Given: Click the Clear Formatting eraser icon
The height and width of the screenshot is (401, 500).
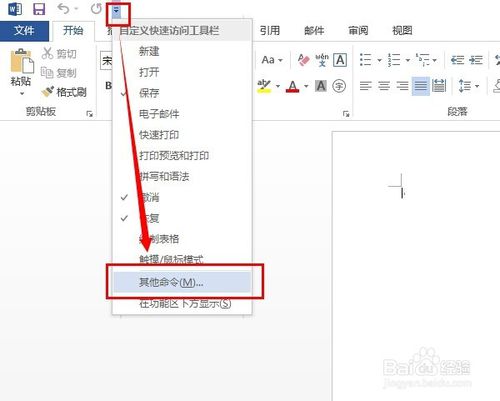Looking at the screenshot, I should [x=303, y=60].
